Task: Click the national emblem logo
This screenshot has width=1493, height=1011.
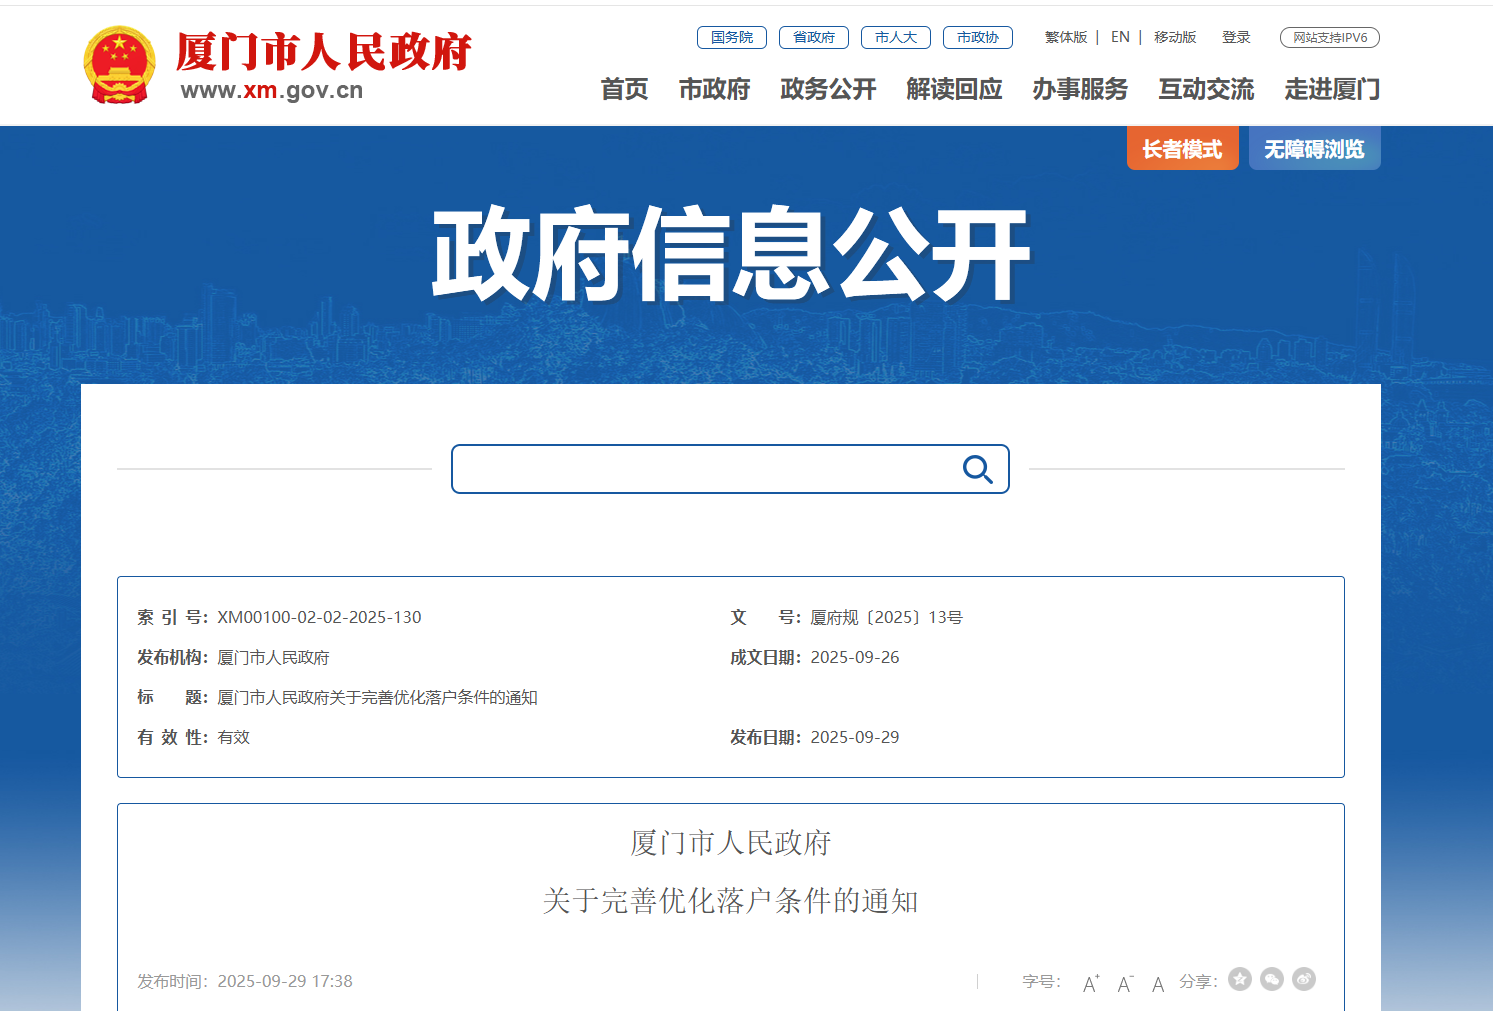Action: (119, 65)
